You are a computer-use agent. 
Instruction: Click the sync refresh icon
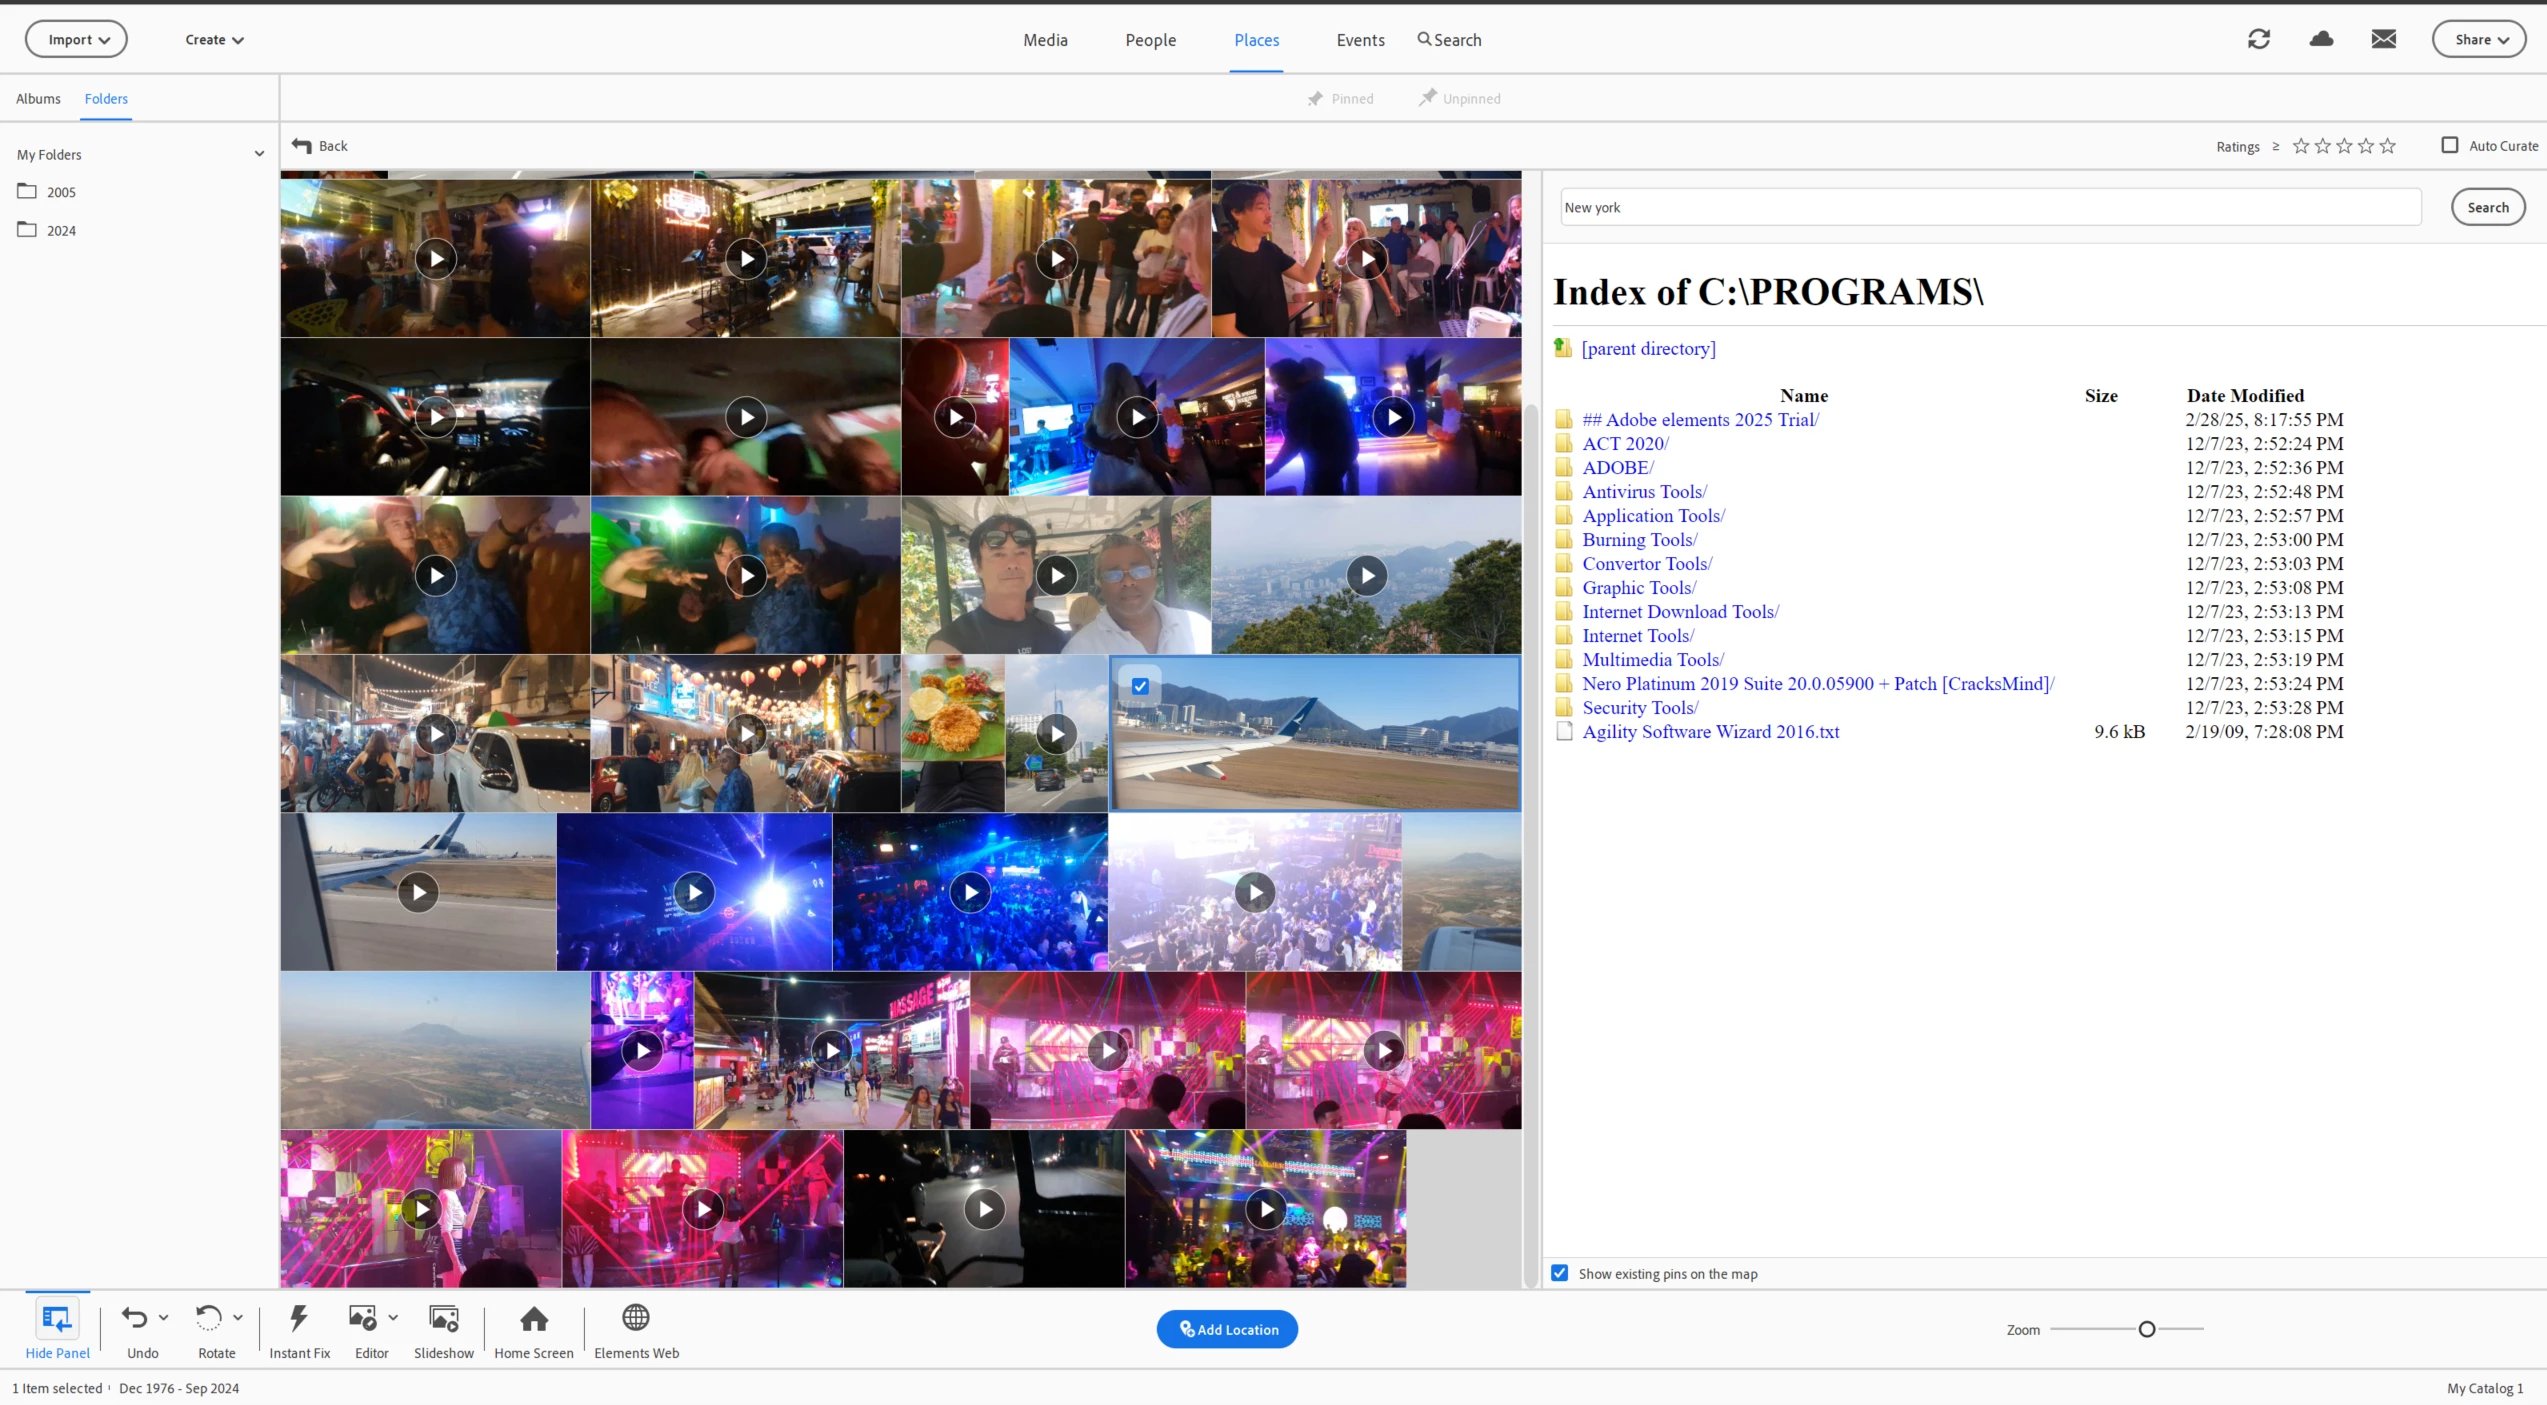pyautogui.click(x=2258, y=39)
